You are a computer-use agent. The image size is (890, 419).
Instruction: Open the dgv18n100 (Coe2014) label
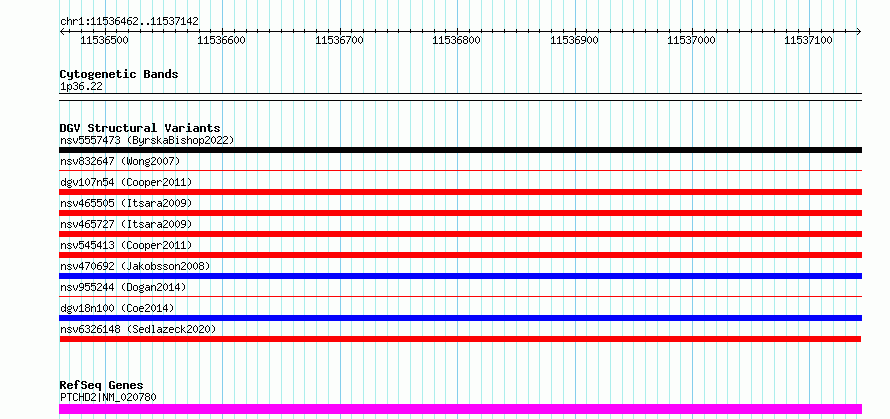tap(117, 308)
